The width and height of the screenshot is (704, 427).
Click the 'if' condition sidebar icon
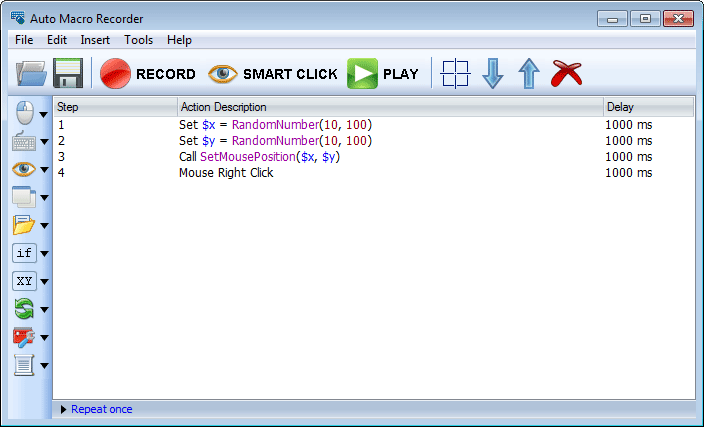24,253
